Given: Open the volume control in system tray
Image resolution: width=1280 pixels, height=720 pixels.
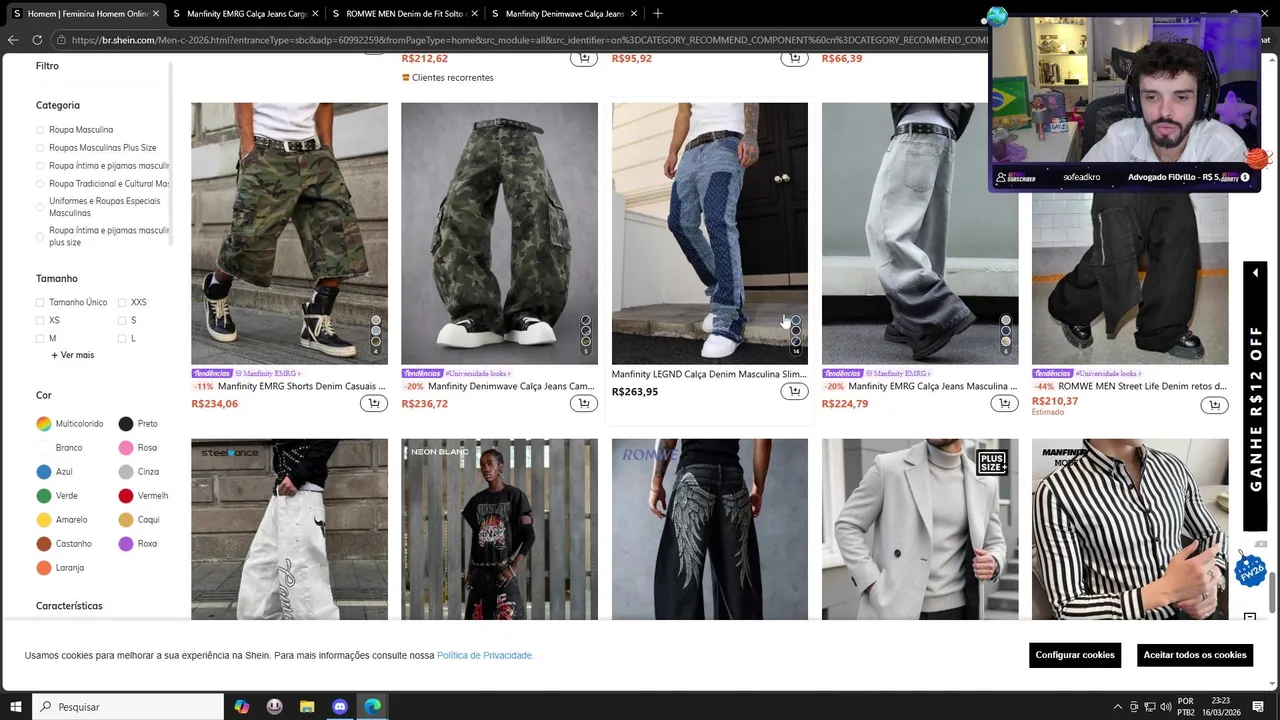Looking at the screenshot, I should tap(1165, 707).
